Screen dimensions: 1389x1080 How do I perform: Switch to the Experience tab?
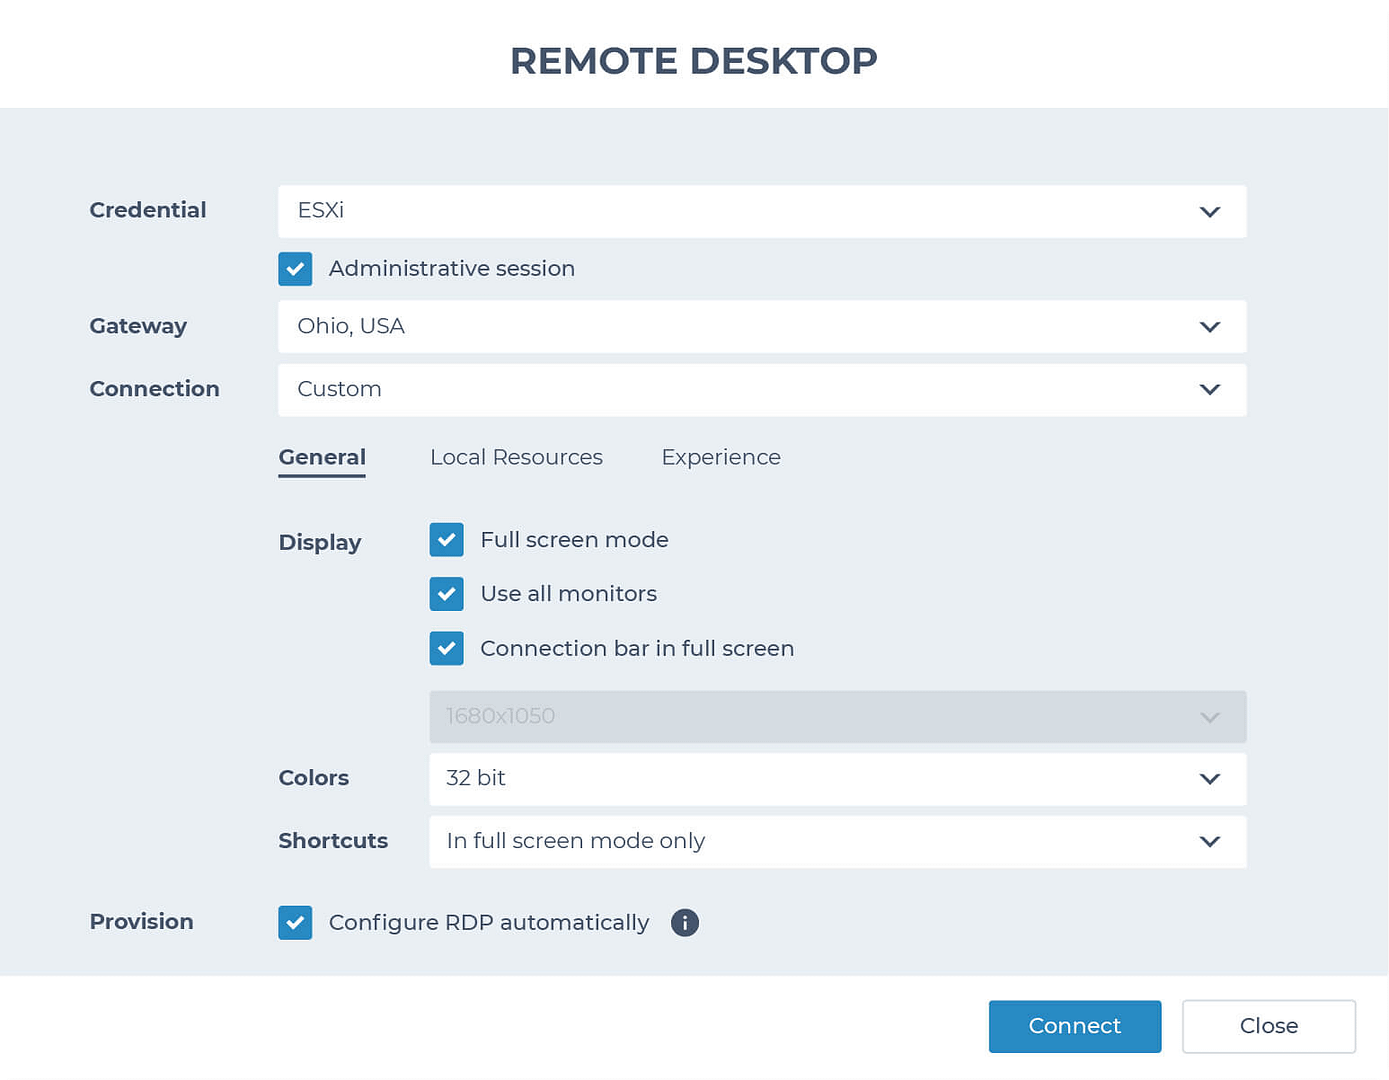(720, 457)
